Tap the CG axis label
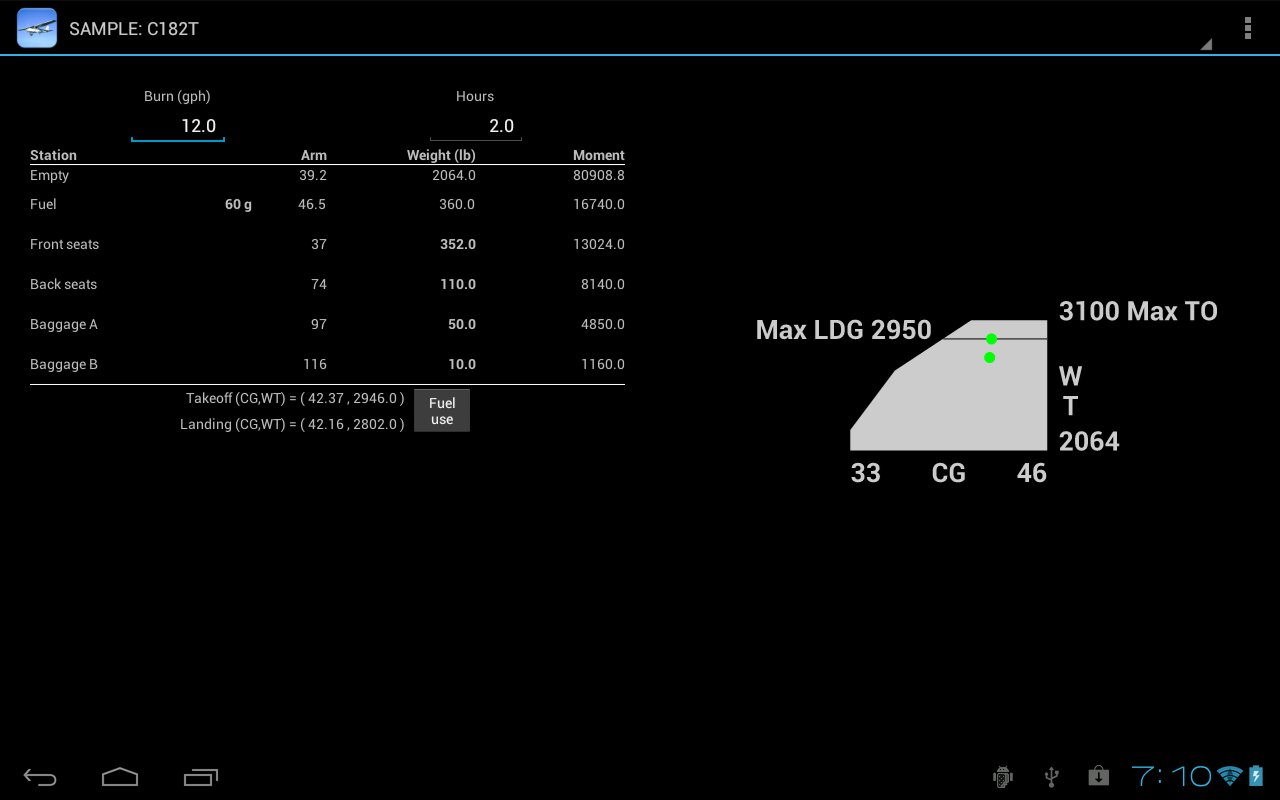The height and width of the screenshot is (800, 1280). click(949, 473)
